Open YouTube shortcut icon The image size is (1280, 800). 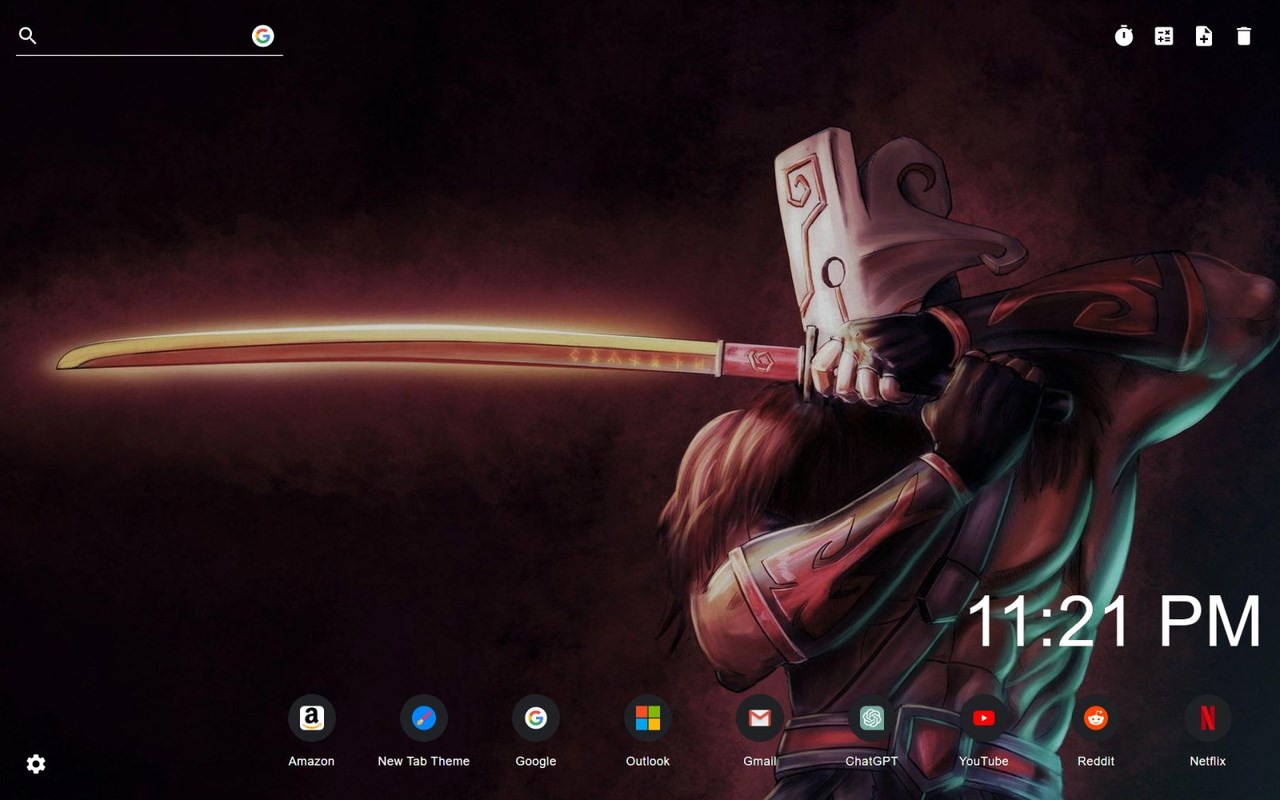[x=984, y=718]
